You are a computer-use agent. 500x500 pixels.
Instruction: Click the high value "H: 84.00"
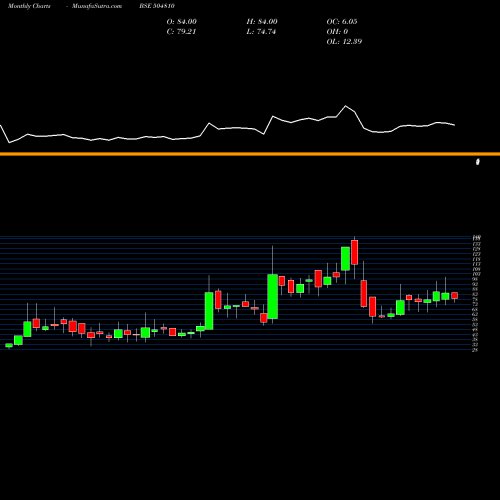point(262,22)
